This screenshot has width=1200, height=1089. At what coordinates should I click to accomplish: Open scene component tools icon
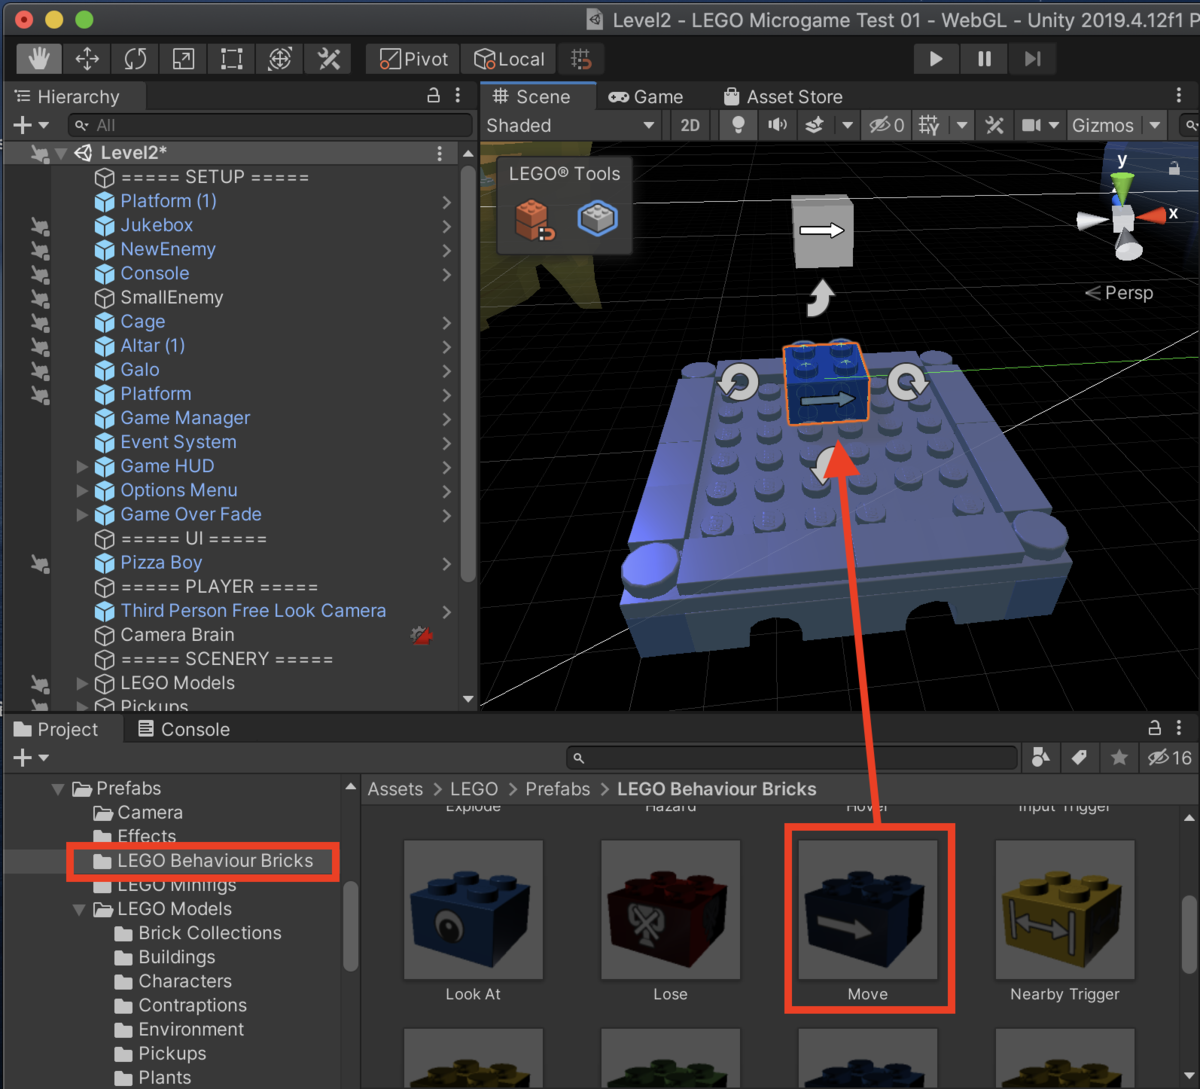coord(994,125)
